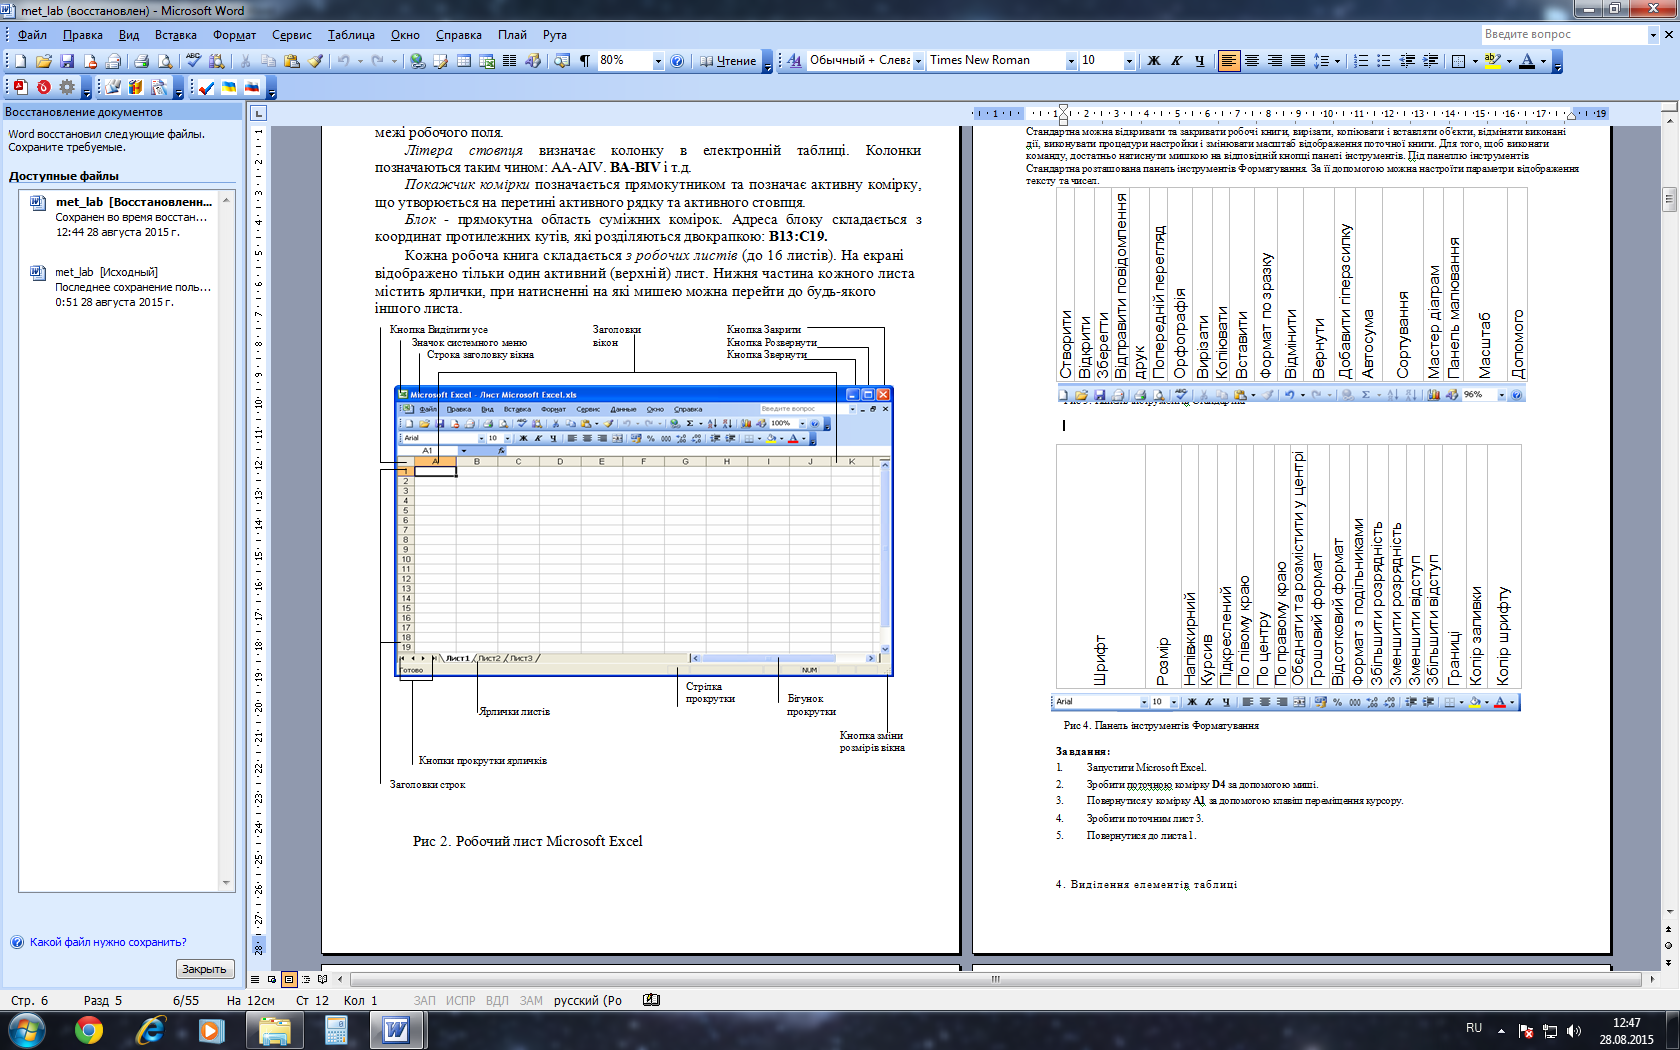Apply font color (red A) button
This screenshot has width=1680, height=1050.
coord(1527,61)
